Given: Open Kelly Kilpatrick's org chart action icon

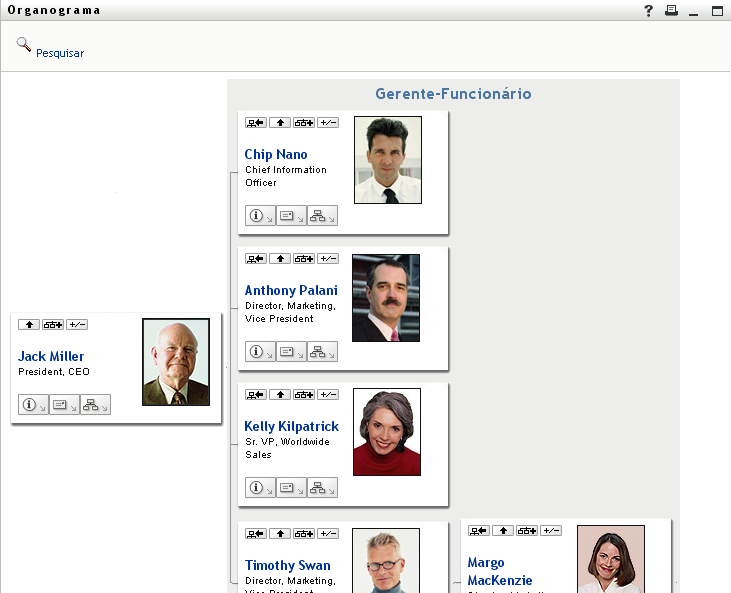Looking at the screenshot, I should [x=322, y=488].
